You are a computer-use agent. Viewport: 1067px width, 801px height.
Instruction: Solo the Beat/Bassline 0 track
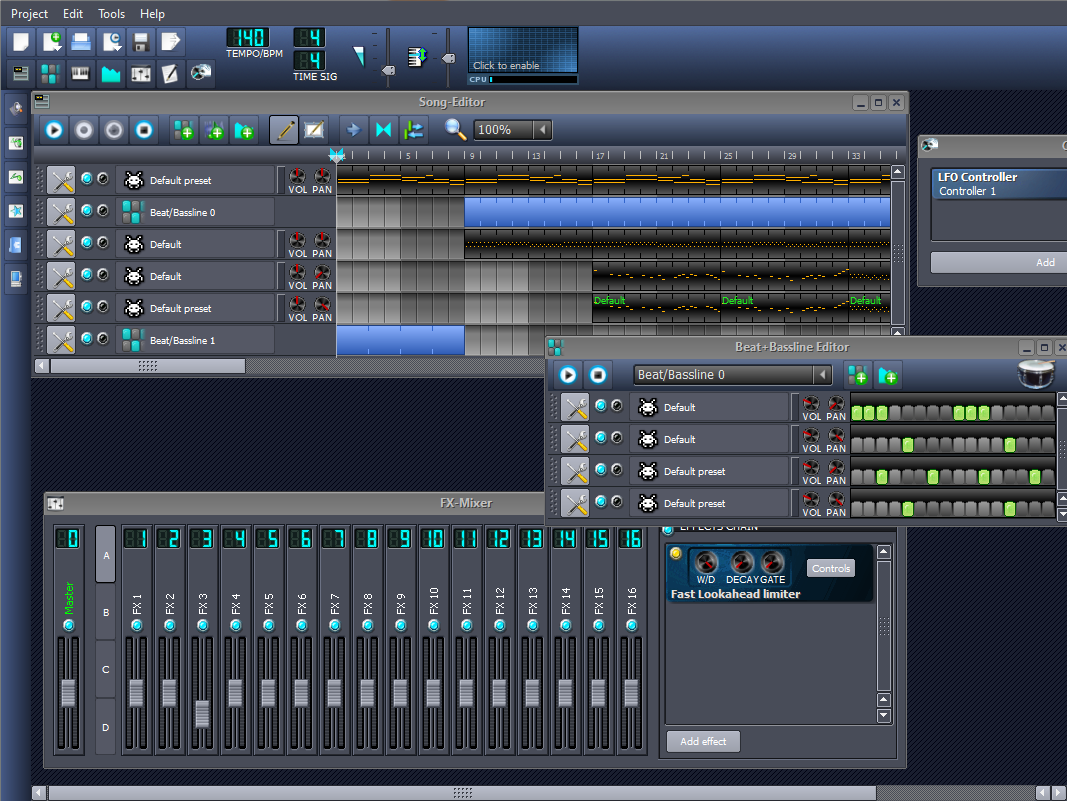click(x=103, y=211)
